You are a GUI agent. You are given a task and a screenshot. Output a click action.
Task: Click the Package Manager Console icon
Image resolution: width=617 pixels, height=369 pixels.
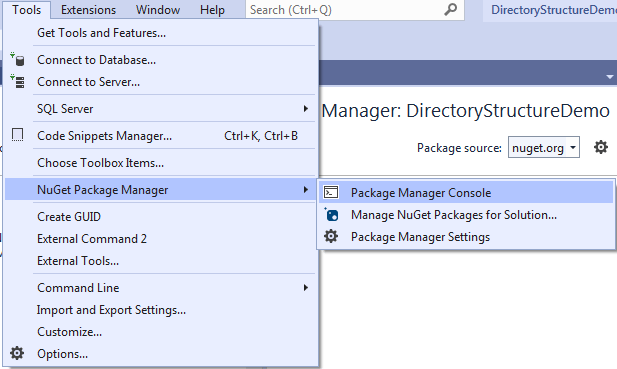(331, 192)
